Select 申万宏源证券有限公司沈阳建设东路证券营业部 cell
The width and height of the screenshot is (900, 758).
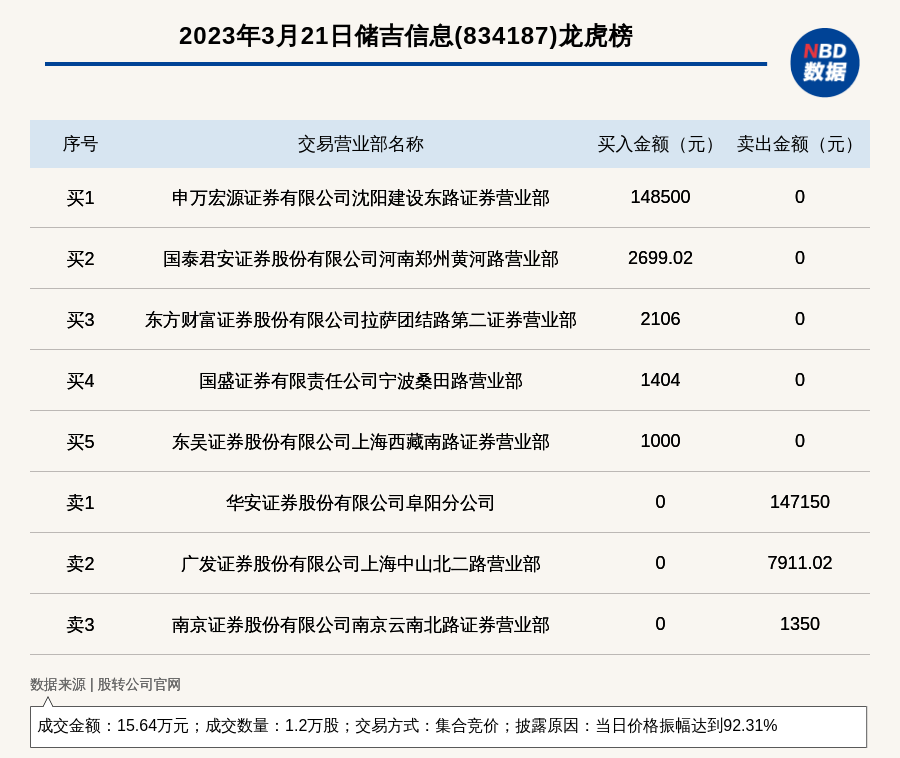[360, 198]
